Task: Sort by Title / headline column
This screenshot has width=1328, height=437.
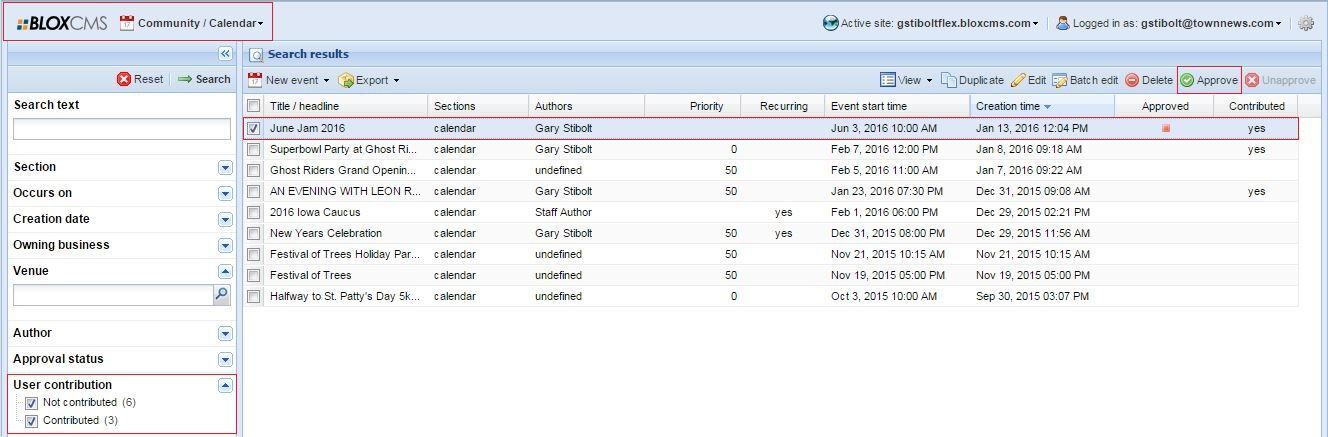Action: [346, 106]
